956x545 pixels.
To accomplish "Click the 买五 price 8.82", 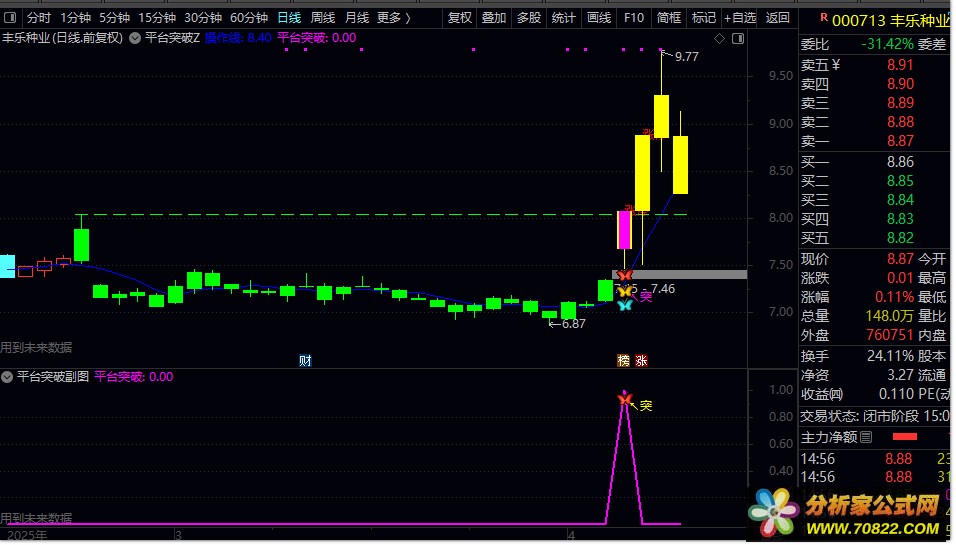I will point(901,238).
